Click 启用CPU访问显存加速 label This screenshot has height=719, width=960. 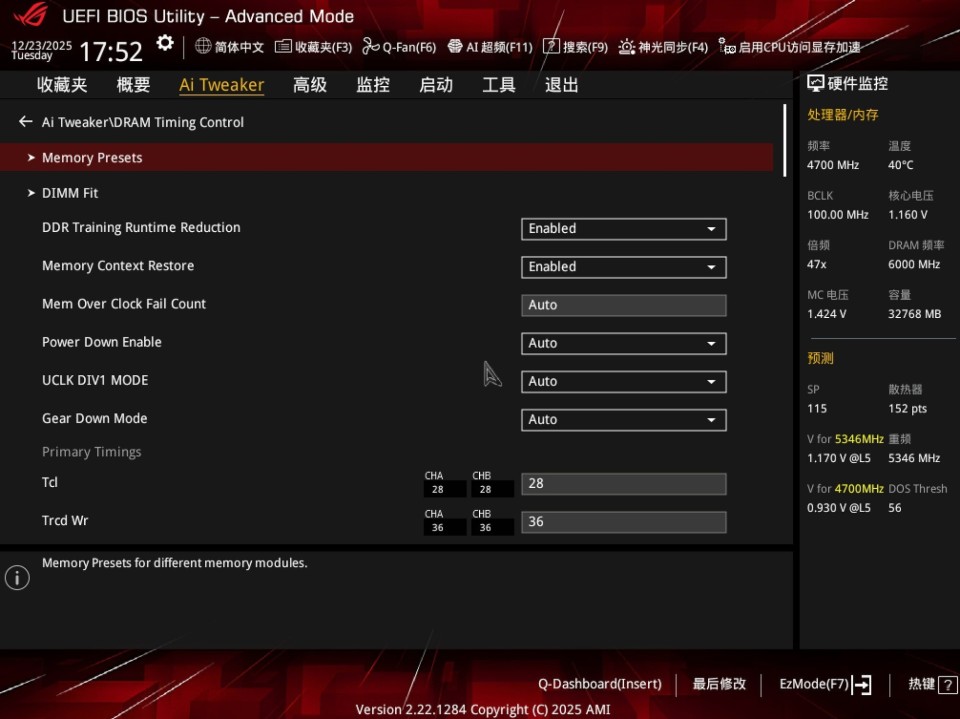[799, 47]
